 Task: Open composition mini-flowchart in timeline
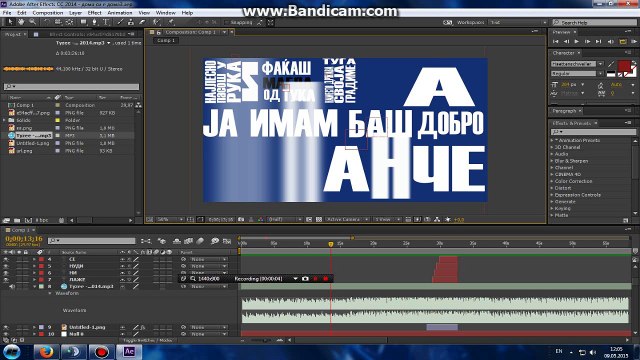[146, 241]
